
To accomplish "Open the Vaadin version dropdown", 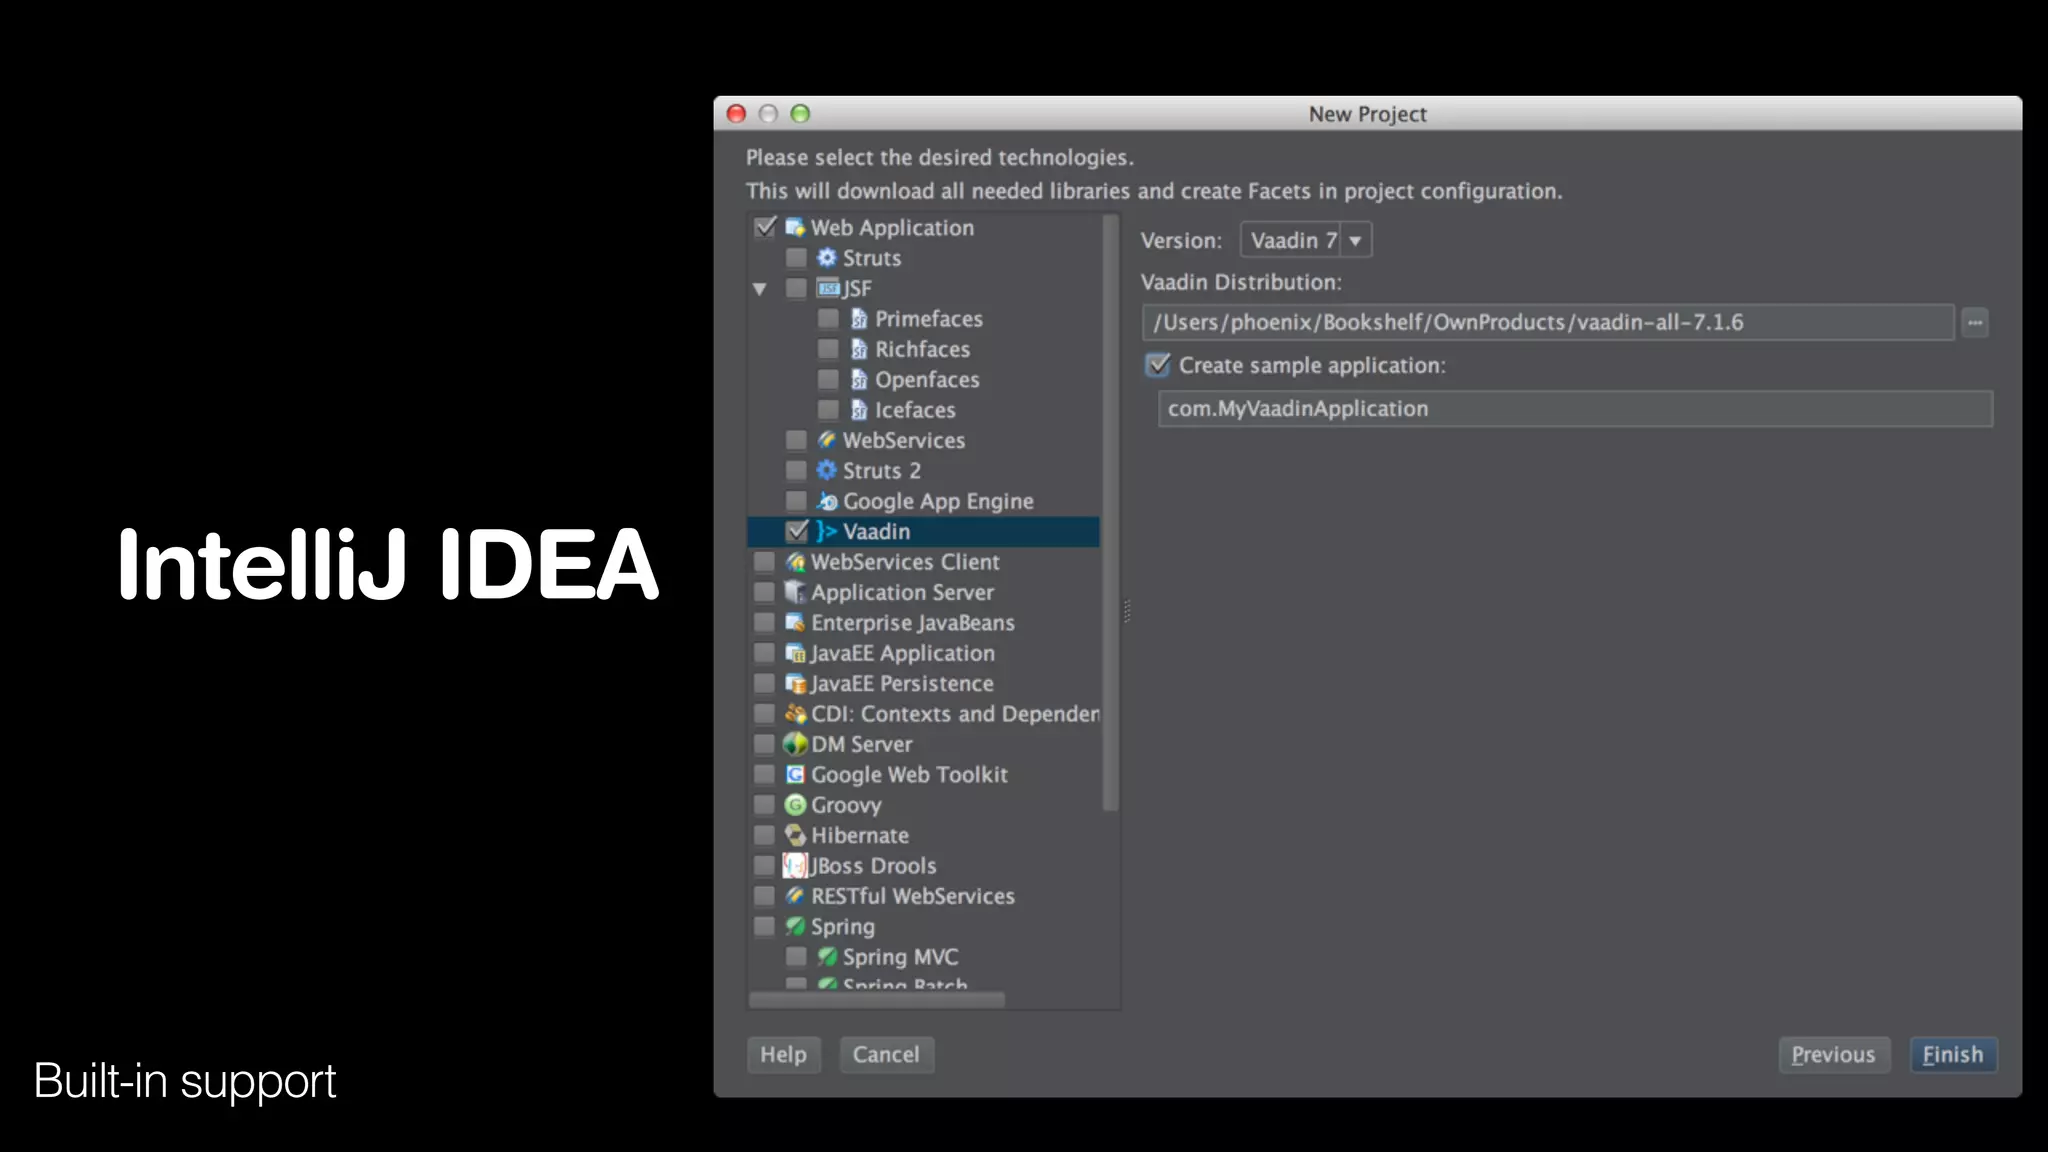I will click(1355, 240).
